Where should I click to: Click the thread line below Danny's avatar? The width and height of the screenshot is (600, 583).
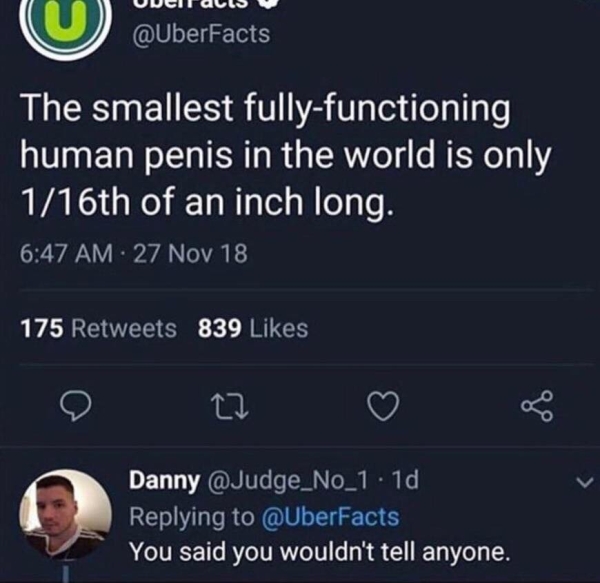(67, 573)
